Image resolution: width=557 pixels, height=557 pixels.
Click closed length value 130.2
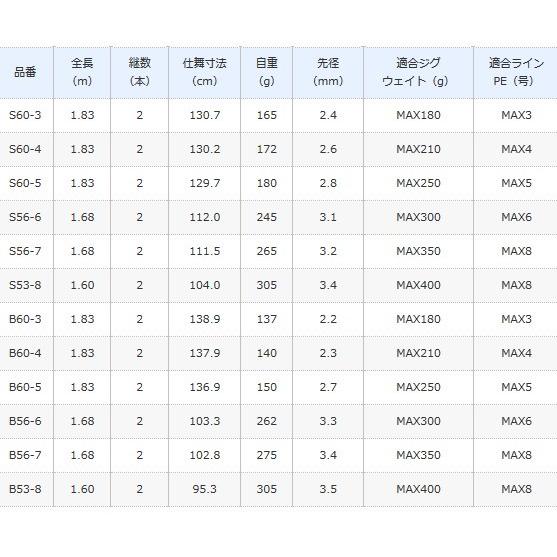[x=205, y=149]
